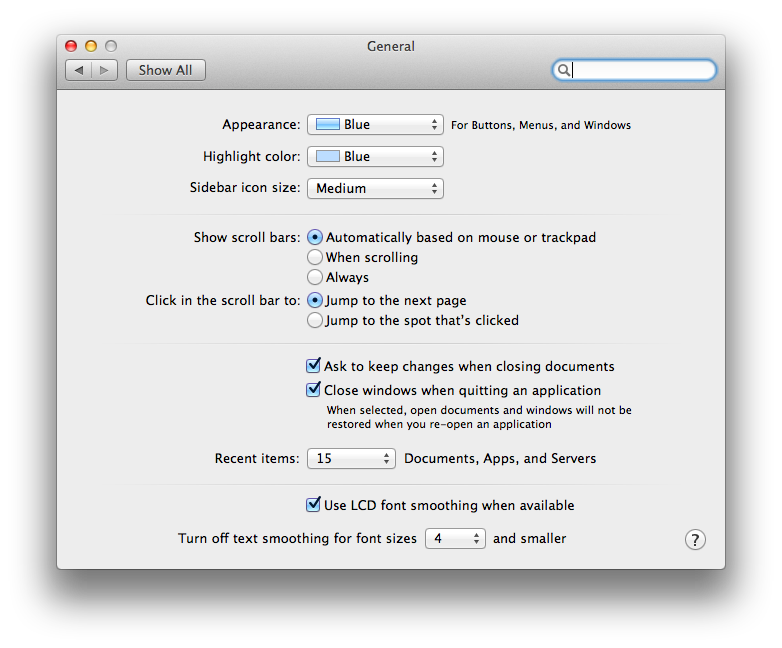
Task: Click the back arrow navigation button
Action: (x=78, y=70)
